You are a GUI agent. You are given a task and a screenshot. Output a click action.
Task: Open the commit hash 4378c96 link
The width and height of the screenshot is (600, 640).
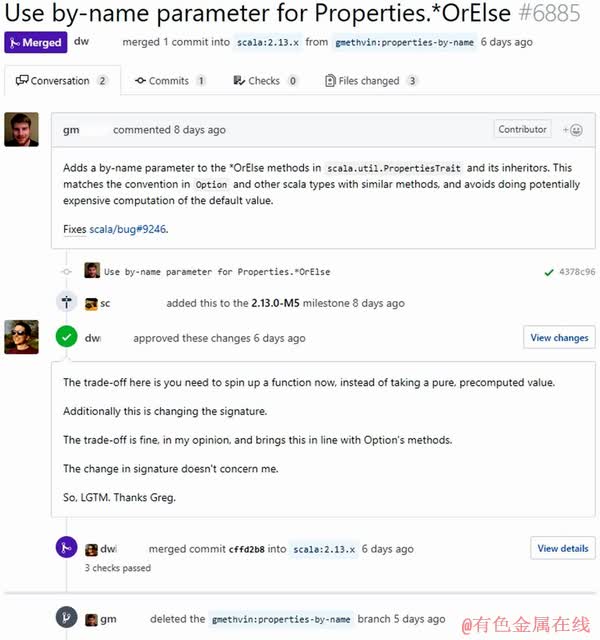tap(577, 272)
